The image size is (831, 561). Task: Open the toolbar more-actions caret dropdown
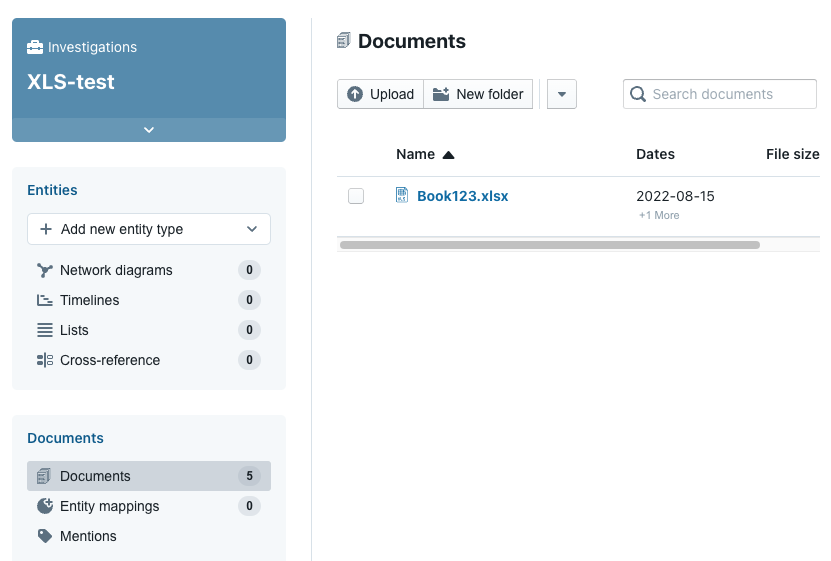562,94
